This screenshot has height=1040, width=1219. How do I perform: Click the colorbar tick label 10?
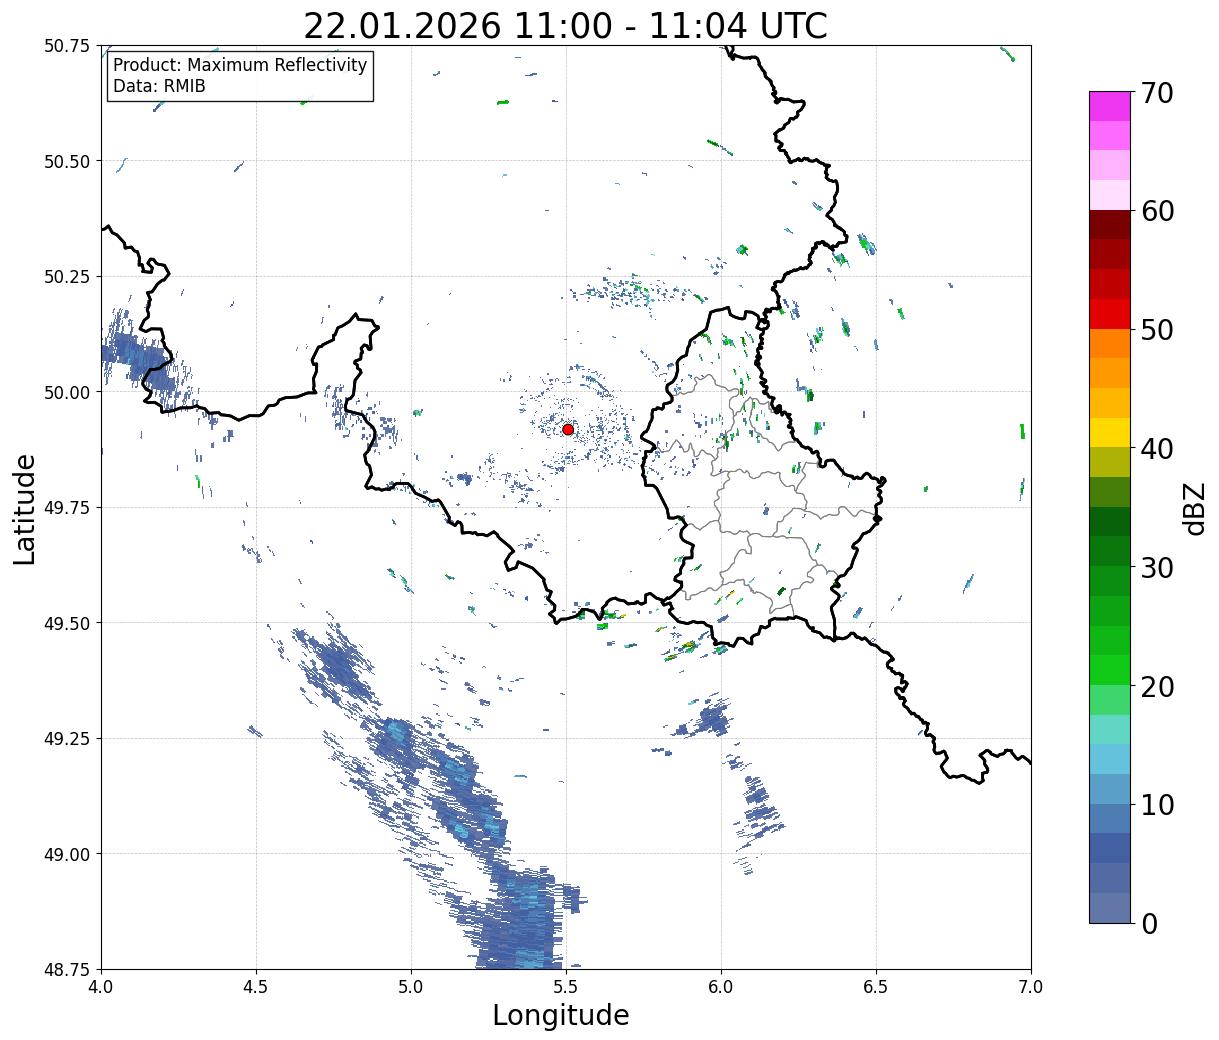1157,805
